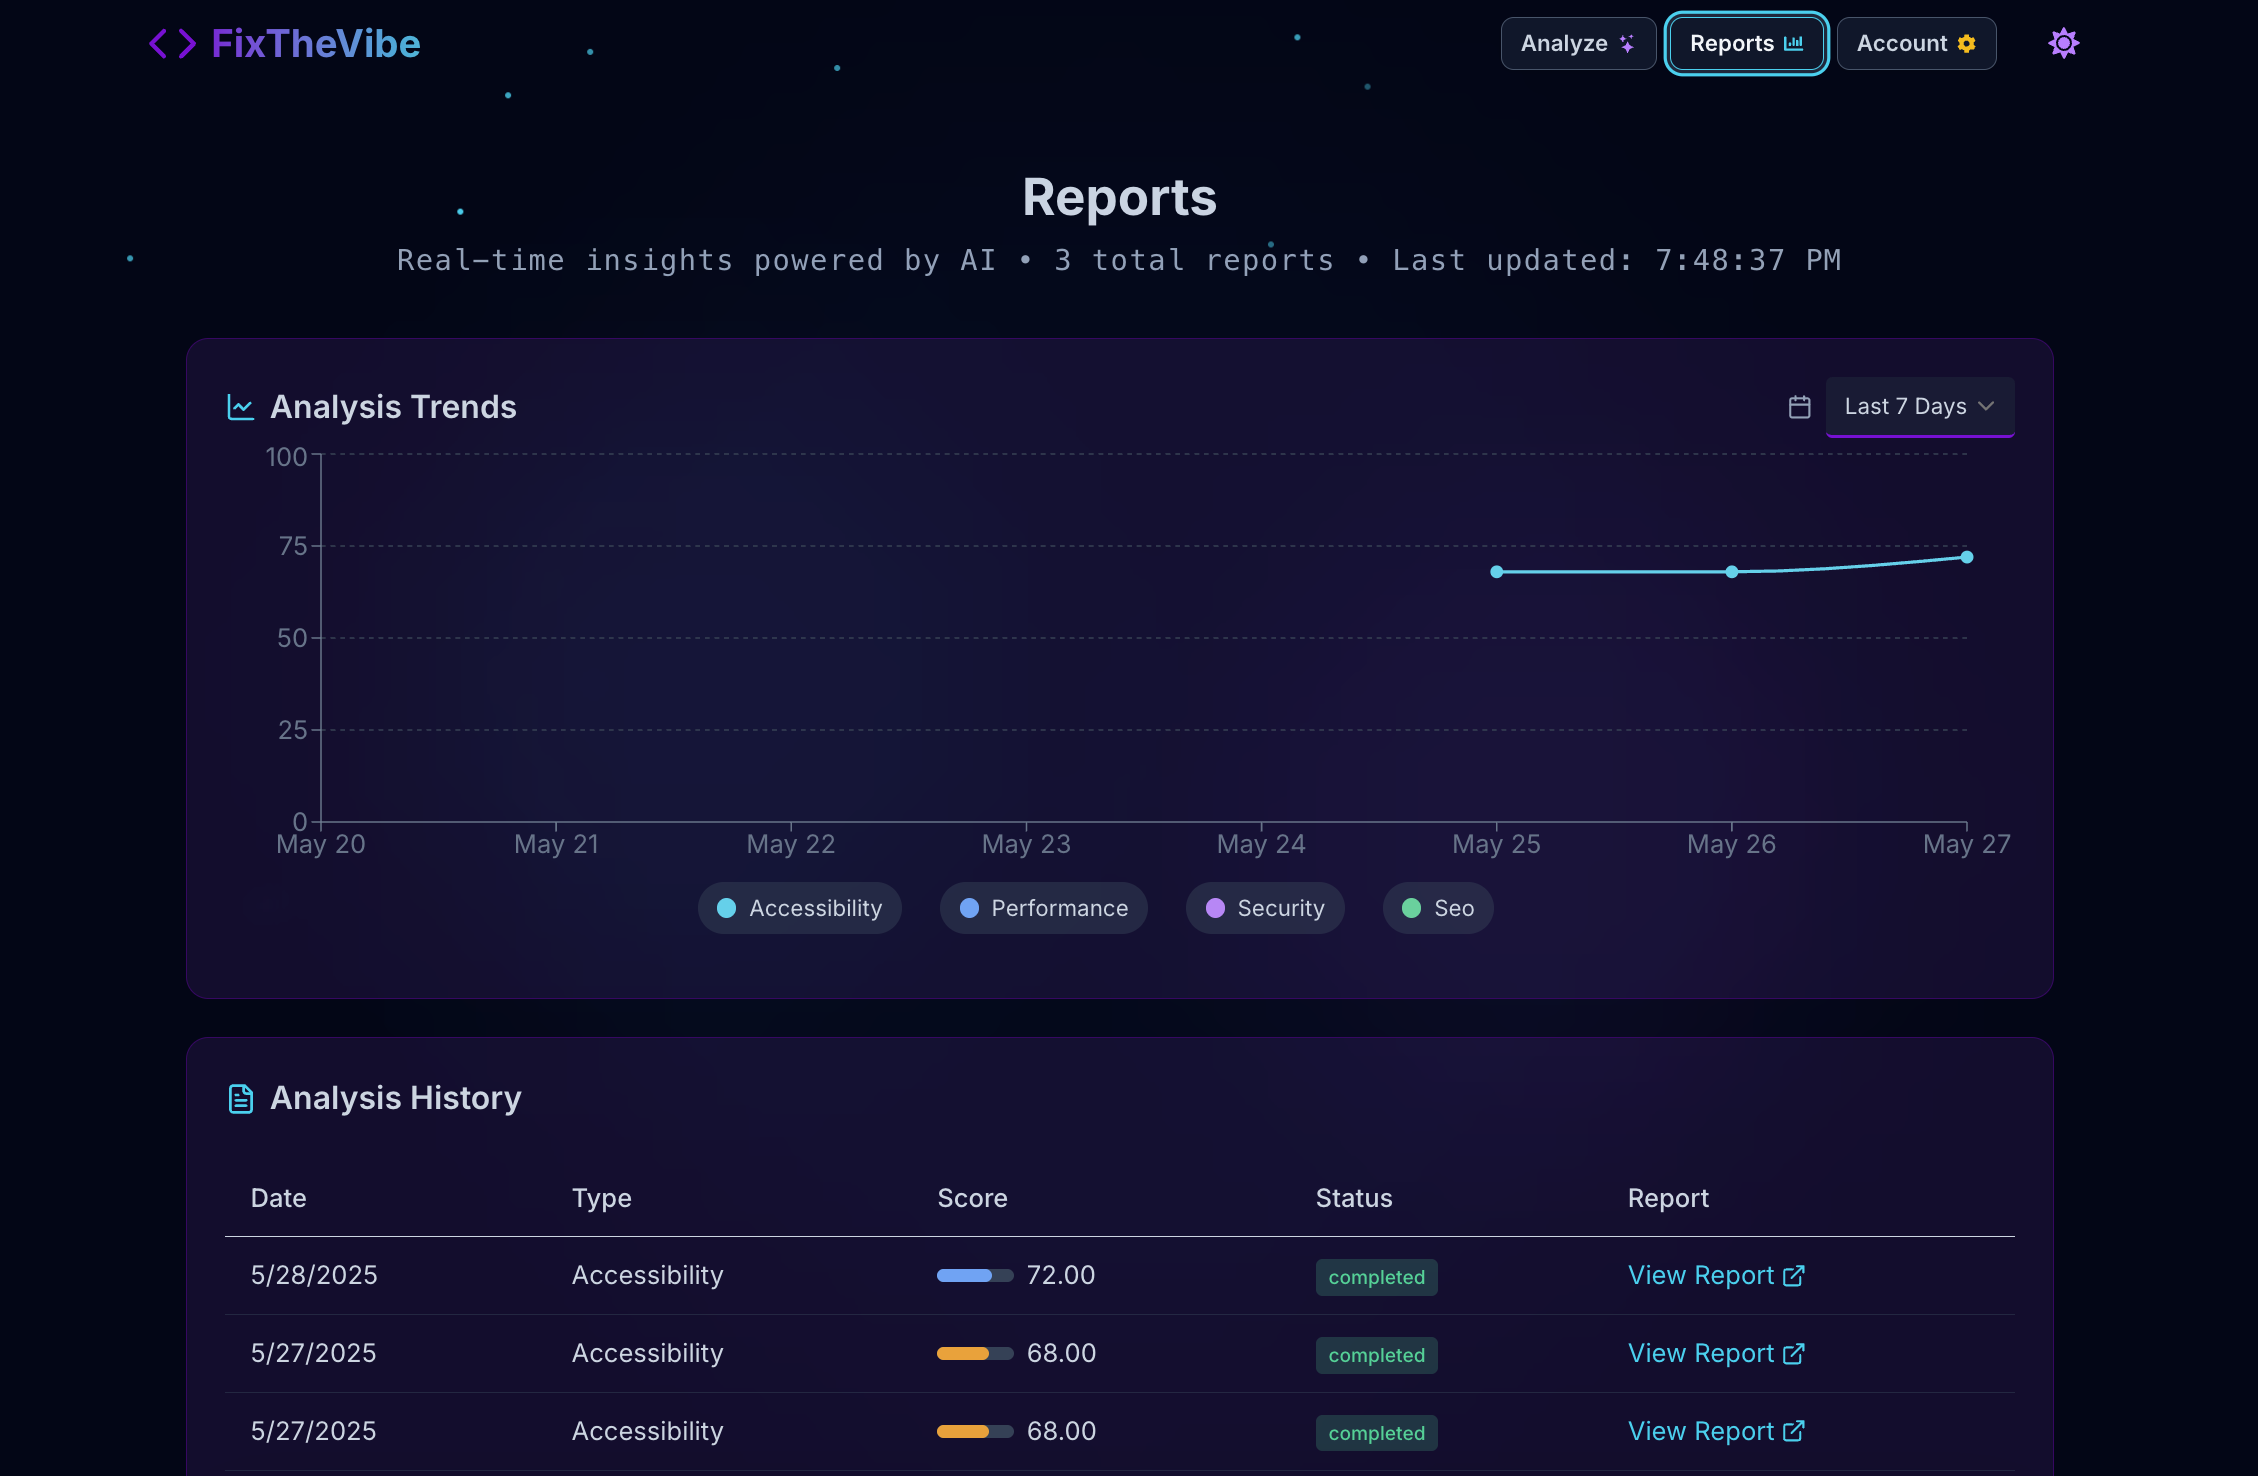Click the calendar icon beside Last 7 Days

coord(1799,407)
